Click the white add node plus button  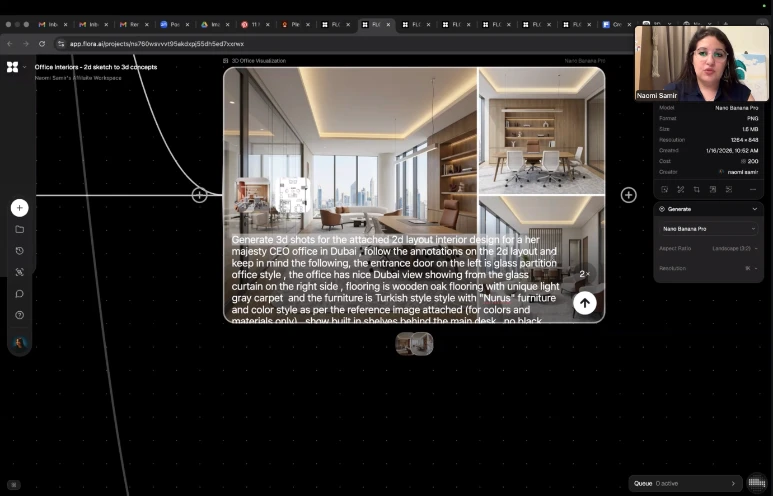19,208
